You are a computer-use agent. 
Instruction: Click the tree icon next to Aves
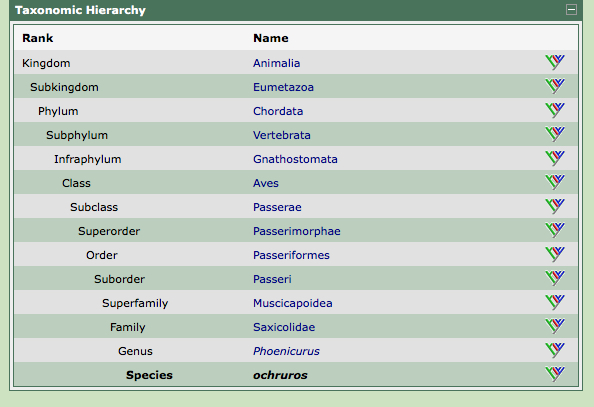point(555,182)
